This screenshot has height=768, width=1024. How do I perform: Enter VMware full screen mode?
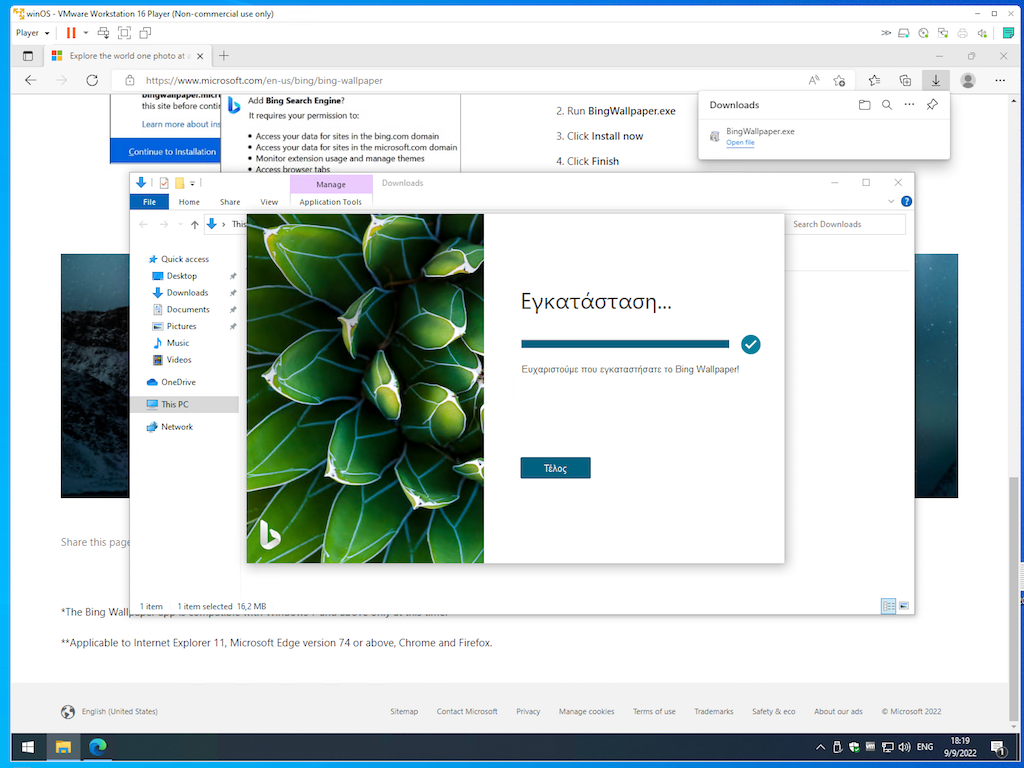point(124,33)
